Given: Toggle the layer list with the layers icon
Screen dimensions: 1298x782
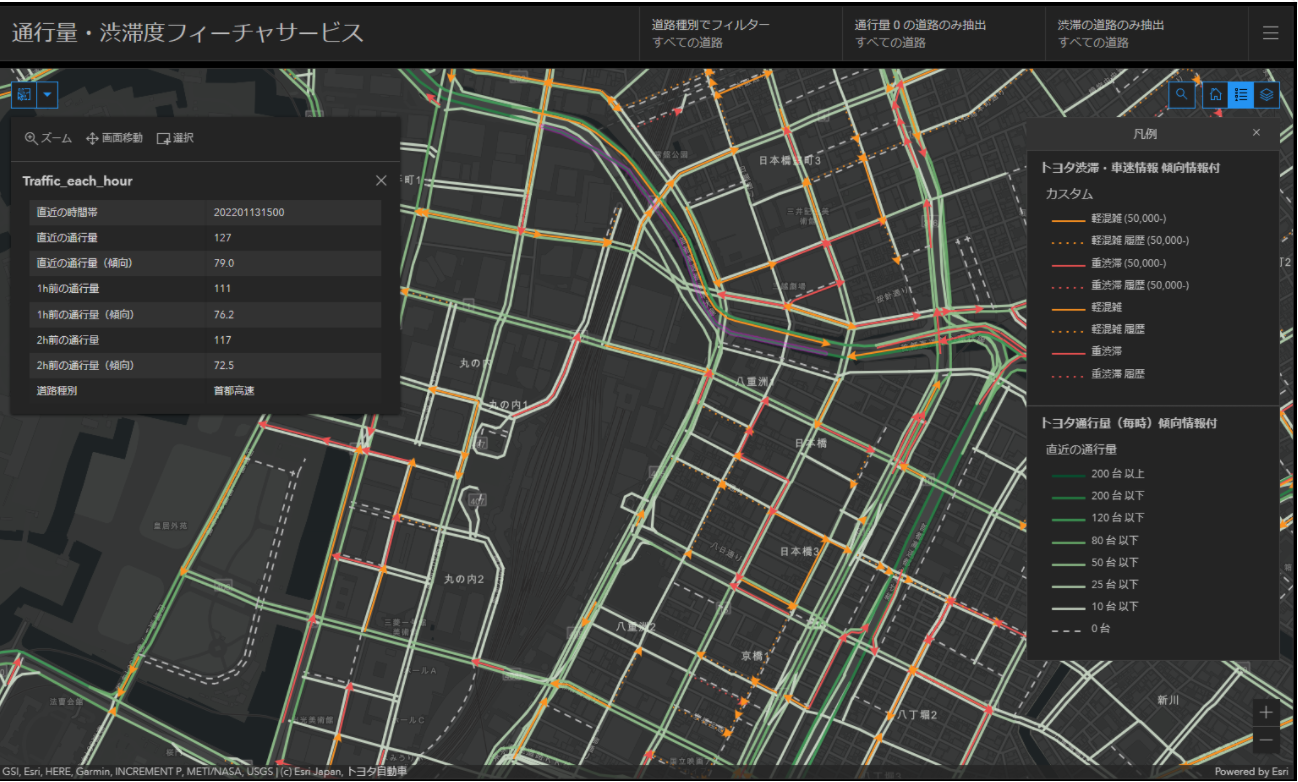Looking at the screenshot, I should pyautogui.click(x=1268, y=94).
